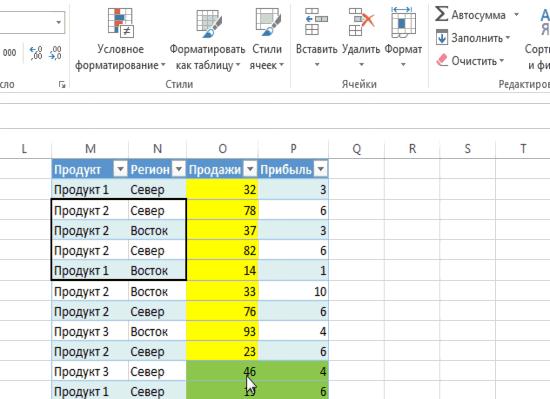Select column R header

[412, 149]
